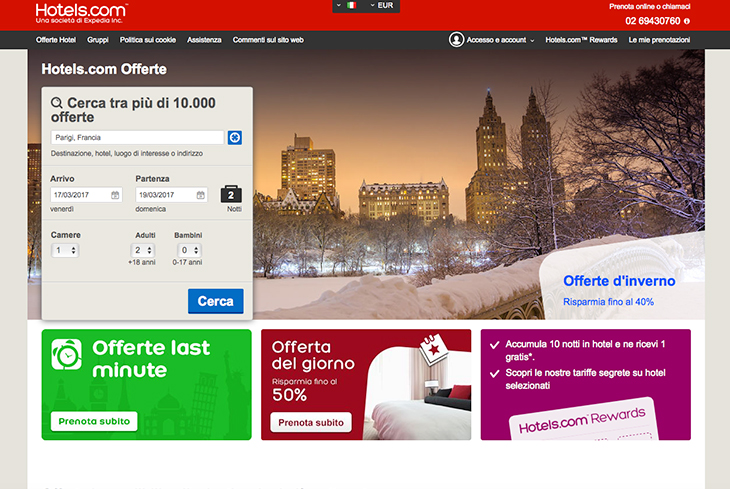Click Prenota online o chiamaci text
730x489 pixels.
tap(649, 7)
